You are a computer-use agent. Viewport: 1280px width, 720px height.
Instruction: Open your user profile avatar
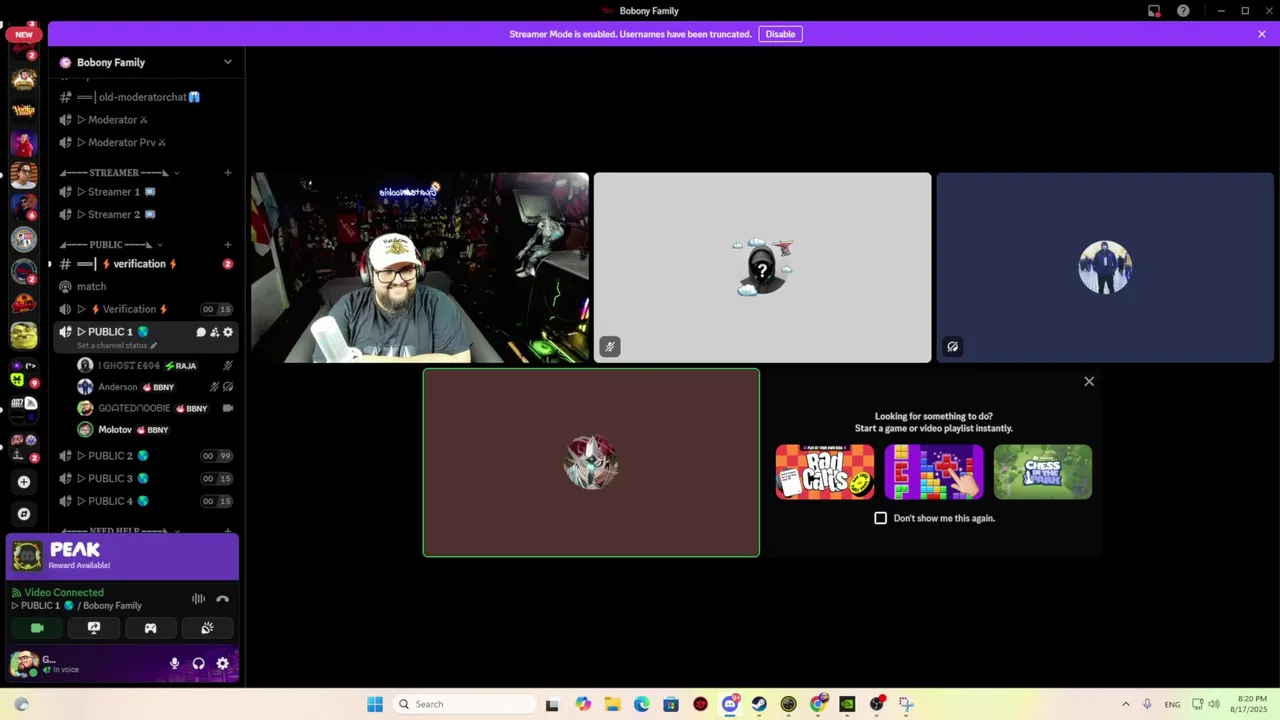[x=23, y=663]
